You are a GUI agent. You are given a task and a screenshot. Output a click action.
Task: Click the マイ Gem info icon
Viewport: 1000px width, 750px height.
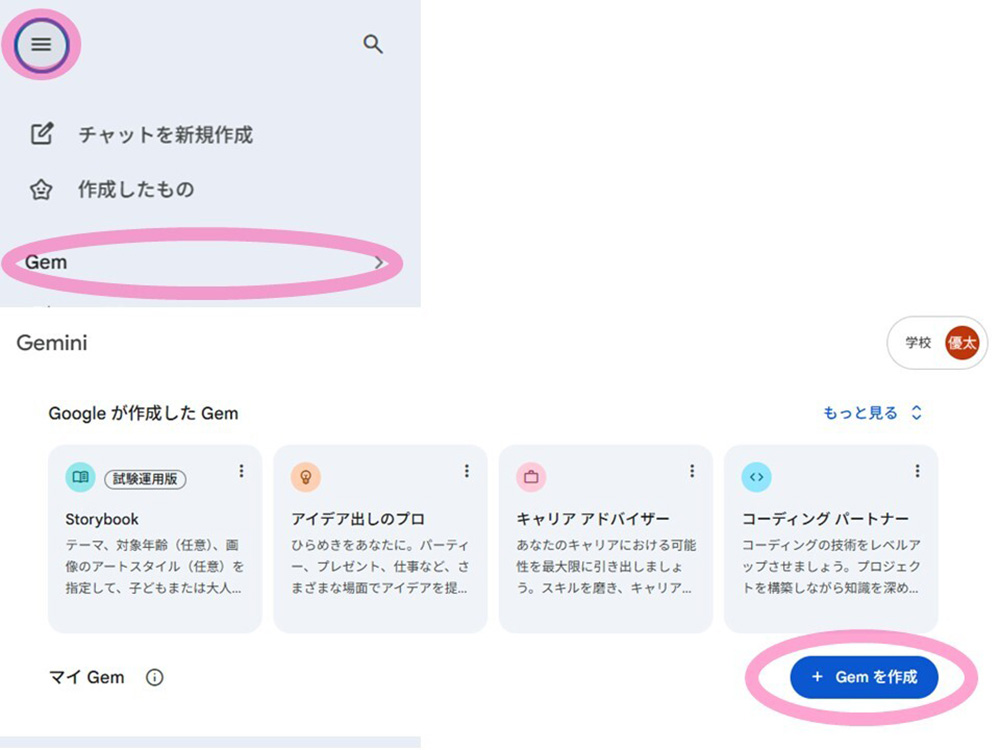(154, 677)
